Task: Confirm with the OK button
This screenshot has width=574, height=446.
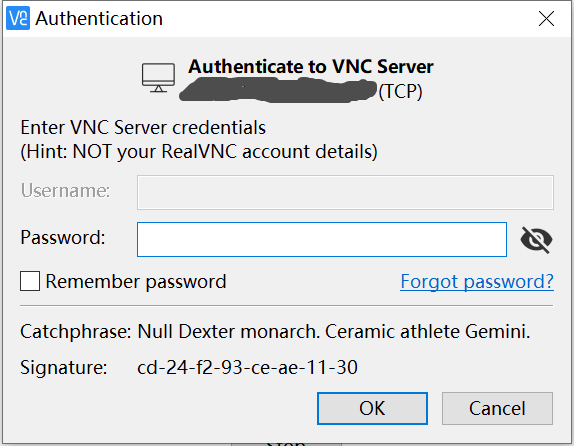Action: click(x=372, y=408)
